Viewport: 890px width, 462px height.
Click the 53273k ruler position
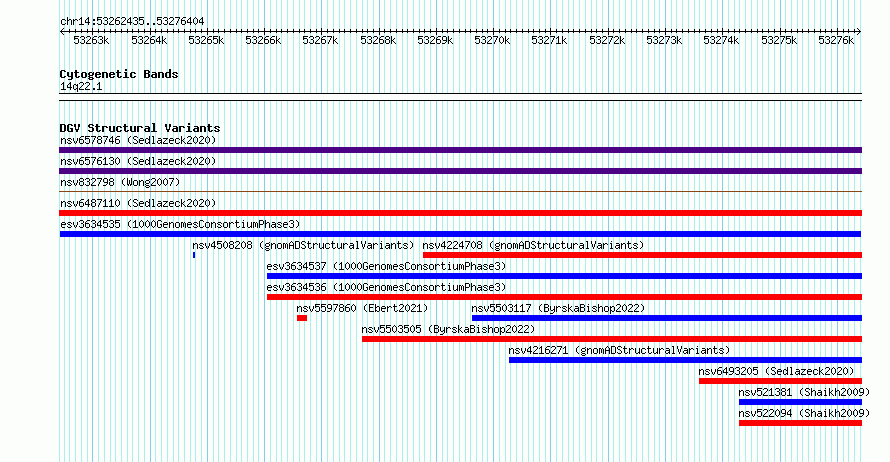(x=664, y=40)
